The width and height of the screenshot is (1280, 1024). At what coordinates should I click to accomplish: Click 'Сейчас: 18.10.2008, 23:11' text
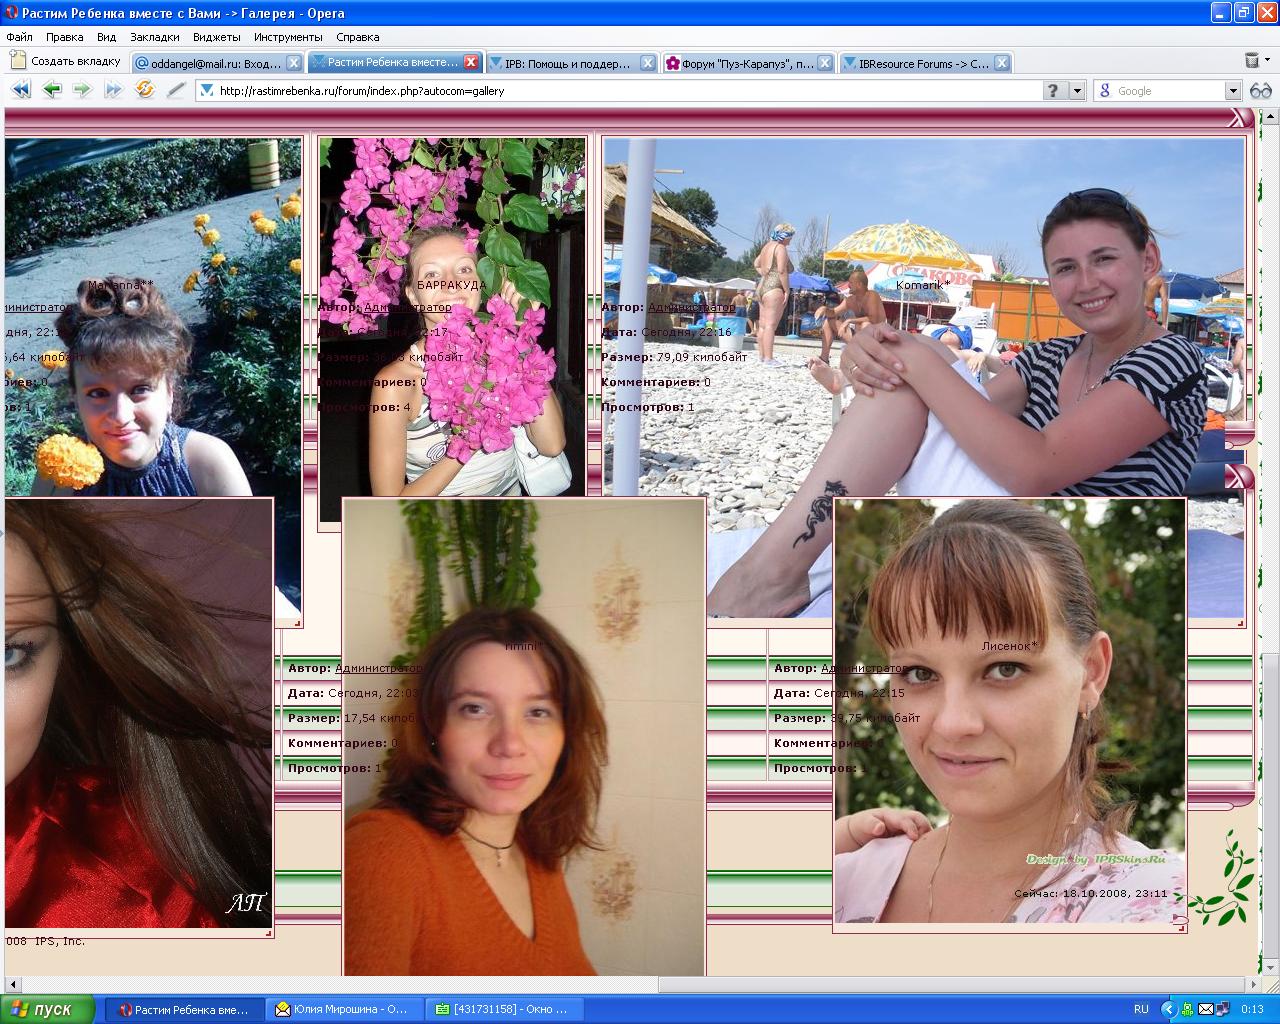click(x=1090, y=893)
